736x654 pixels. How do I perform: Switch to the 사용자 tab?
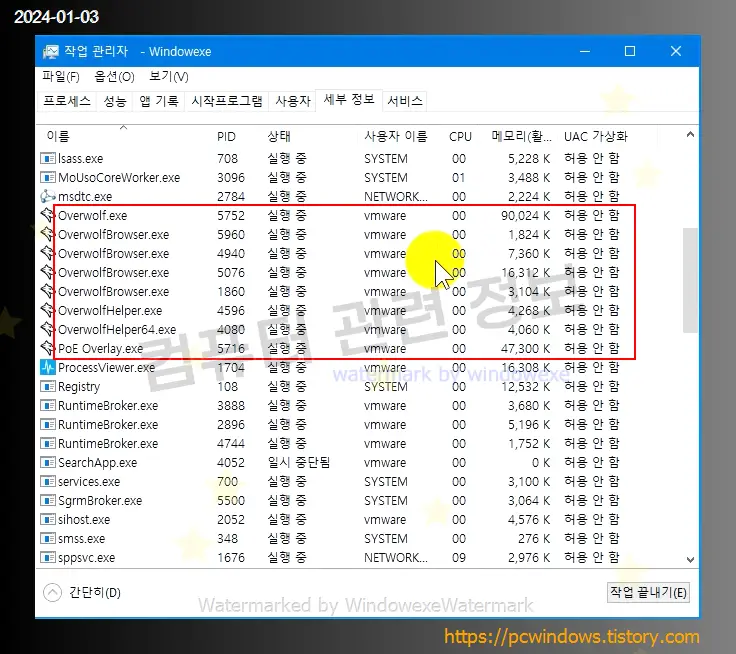pos(292,101)
